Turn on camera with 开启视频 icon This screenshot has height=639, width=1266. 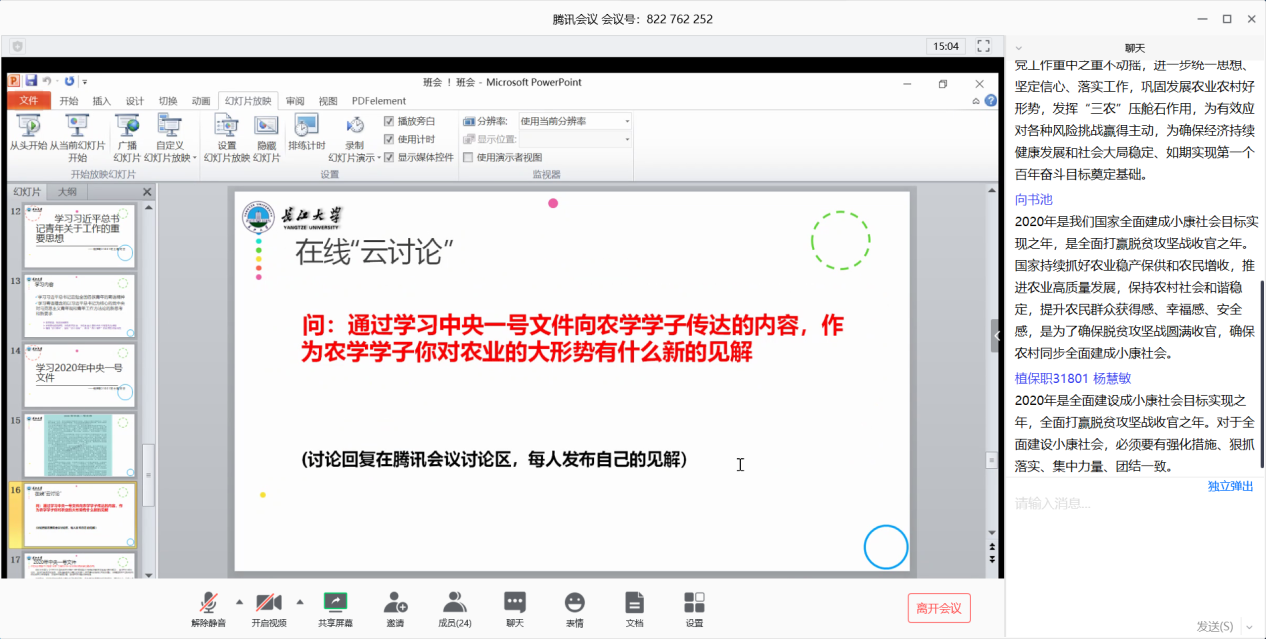[268, 603]
